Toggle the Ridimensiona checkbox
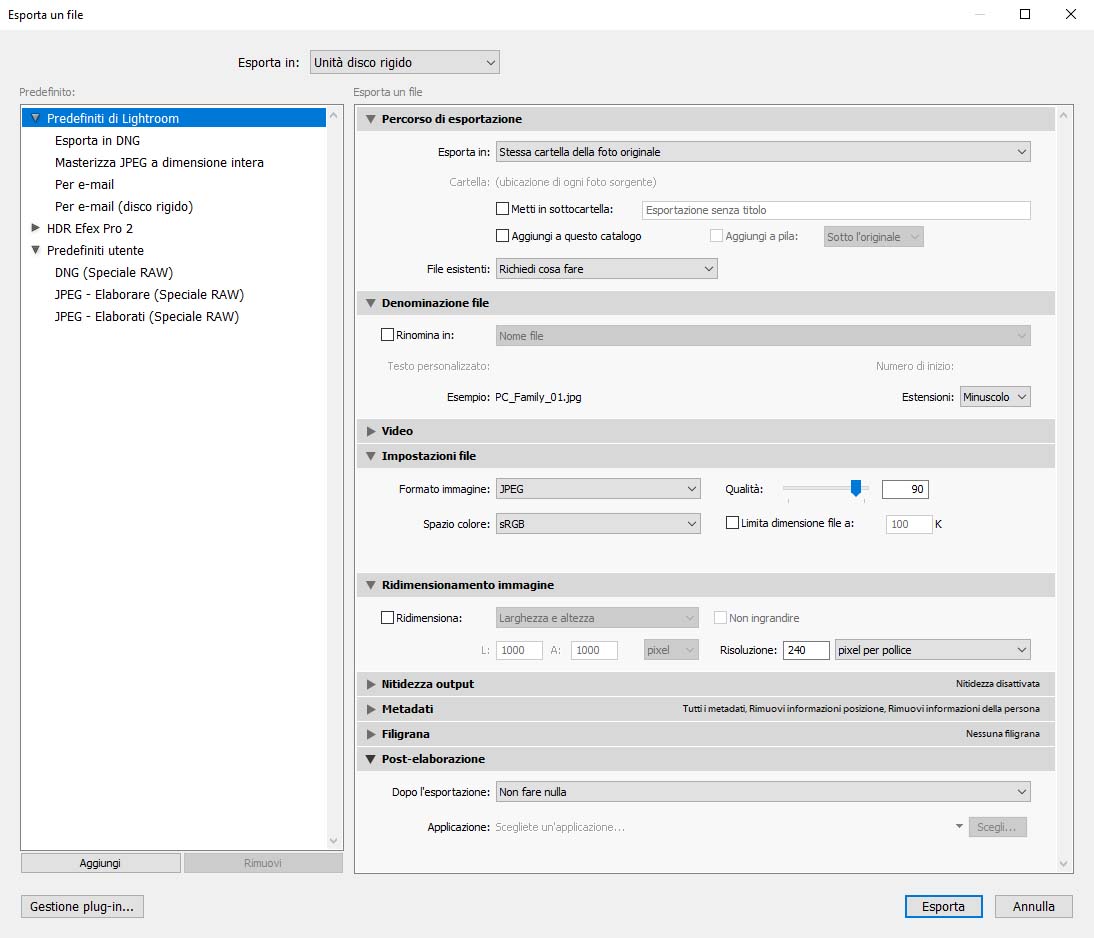The image size is (1094, 938). tap(388, 618)
